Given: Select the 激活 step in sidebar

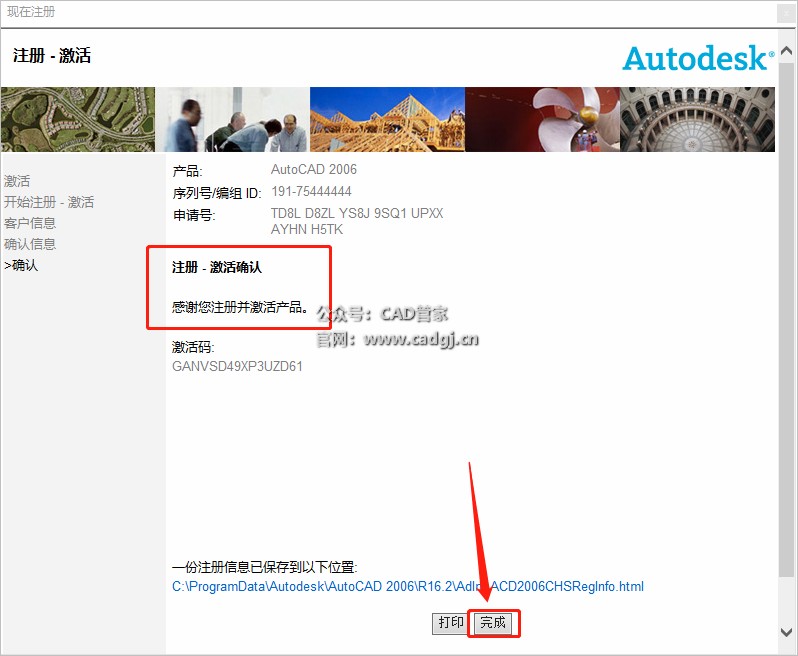Looking at the screenshot, I should point(17,181).
